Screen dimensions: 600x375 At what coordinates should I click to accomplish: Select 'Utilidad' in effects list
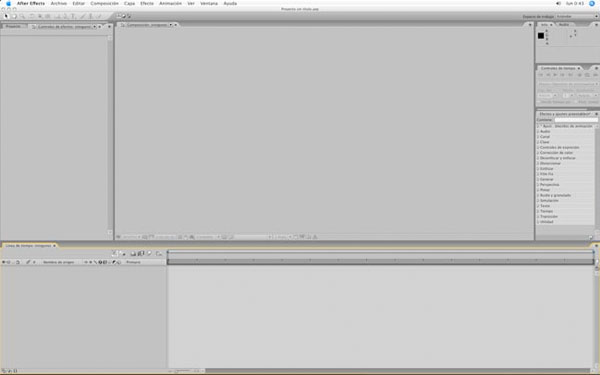coord(546,222)
